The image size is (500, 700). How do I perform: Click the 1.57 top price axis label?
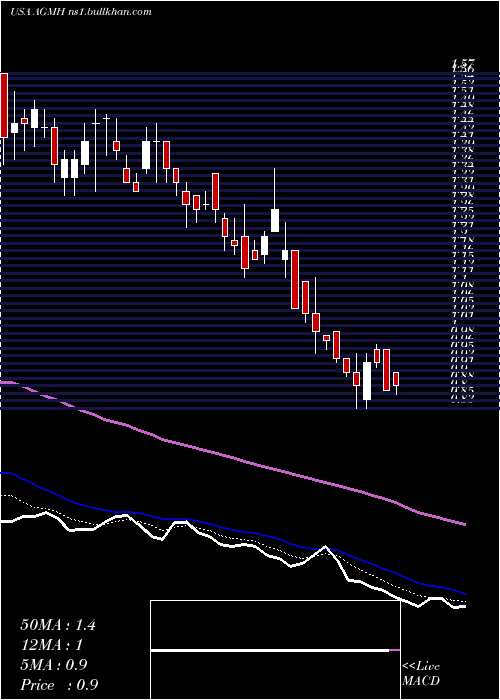[x=463, y=62]
